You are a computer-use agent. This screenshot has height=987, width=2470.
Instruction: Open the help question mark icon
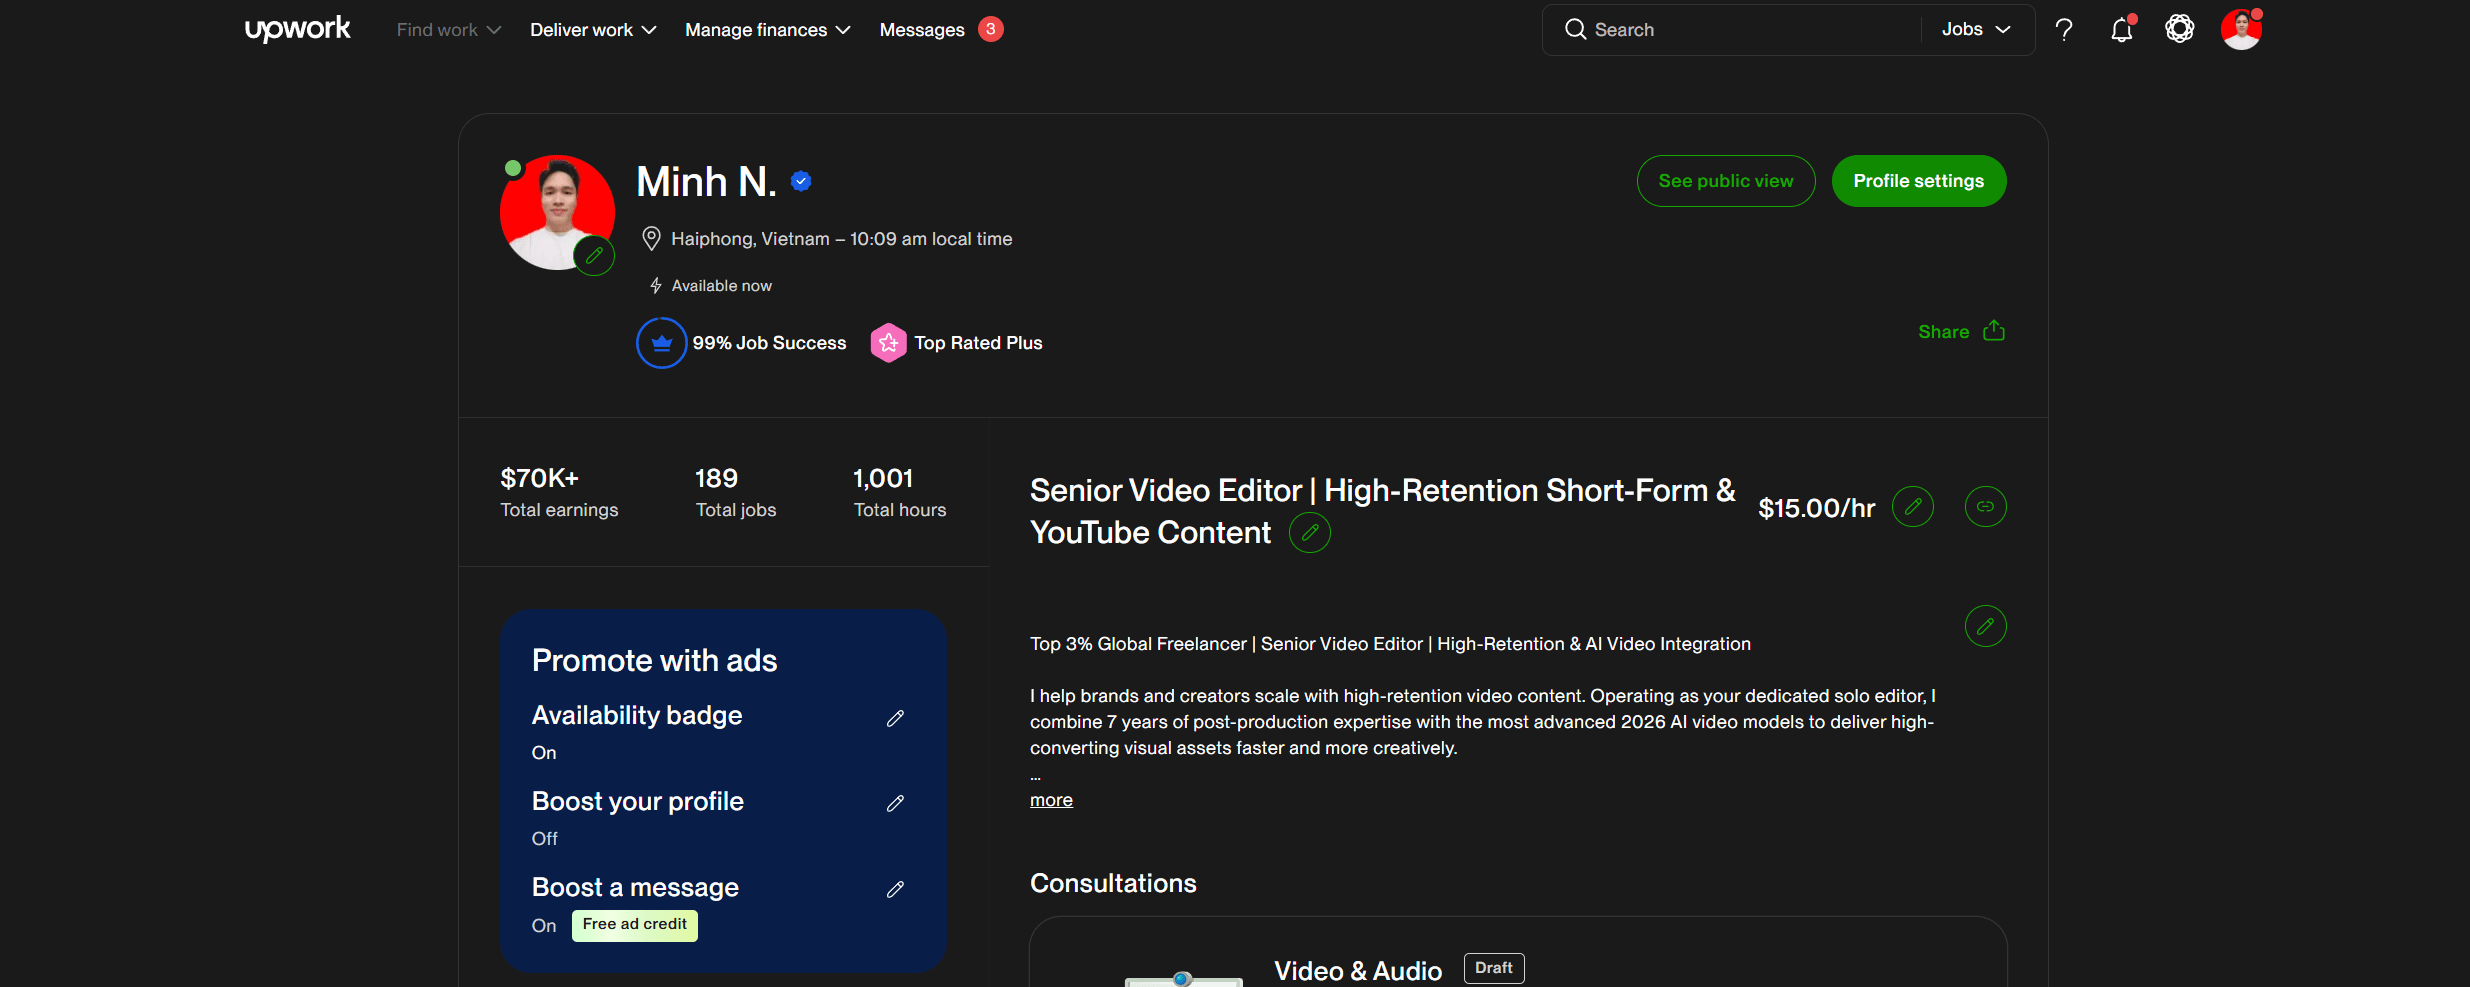[2064, 30]
